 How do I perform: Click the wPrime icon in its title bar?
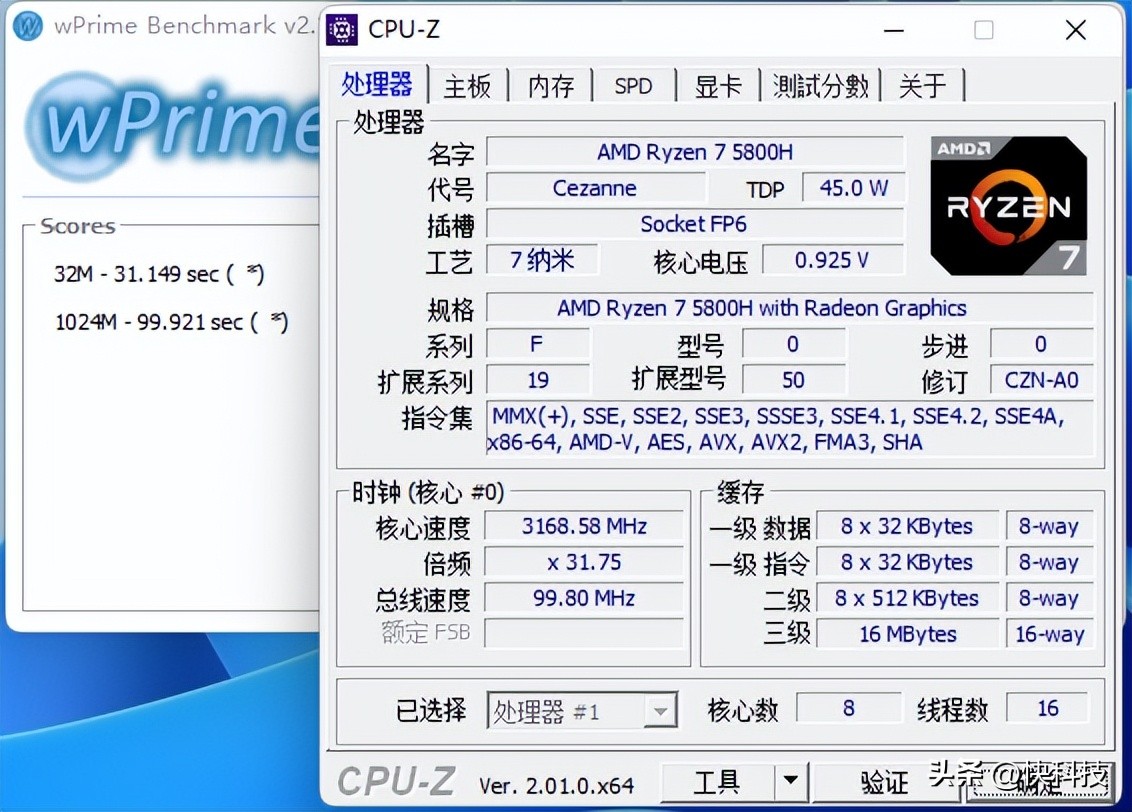(27, 26)
